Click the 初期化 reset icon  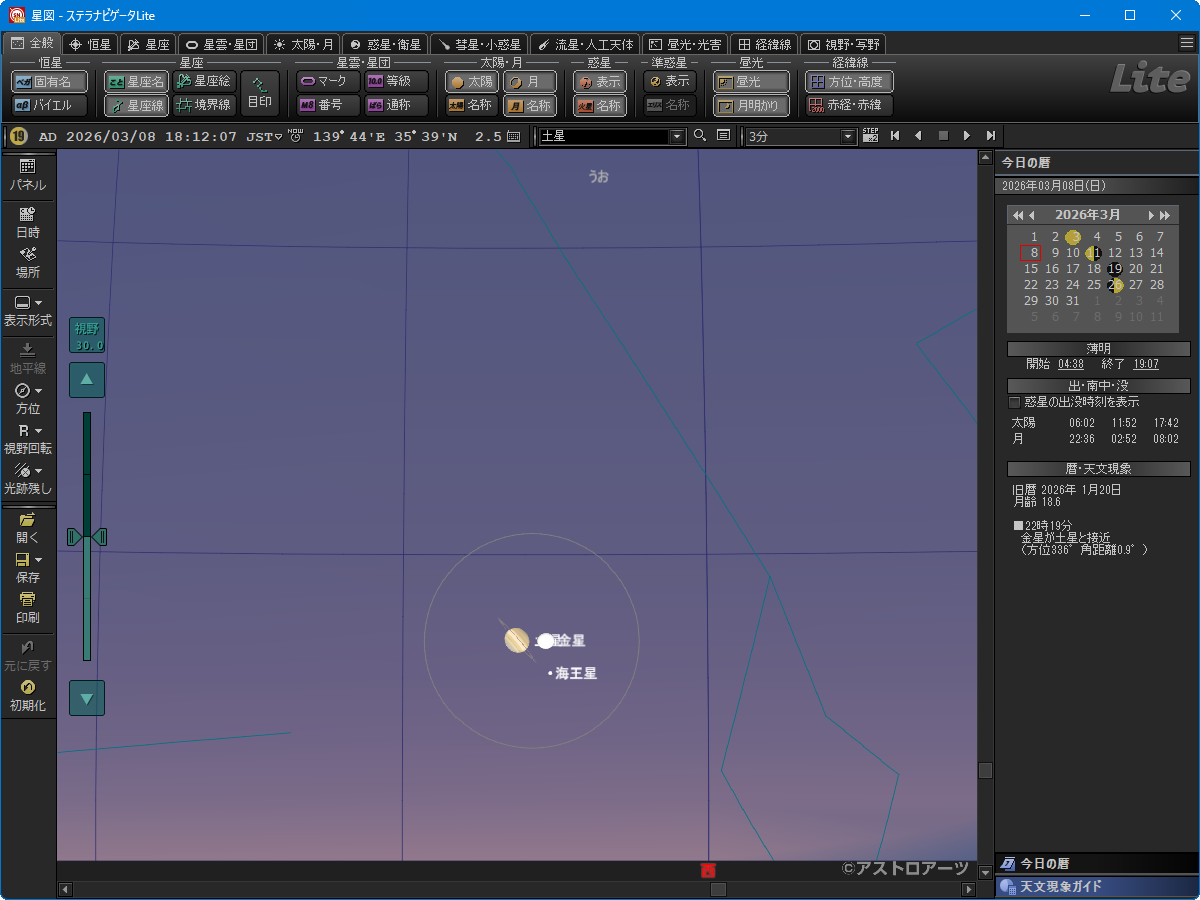(x=27, y=694)
